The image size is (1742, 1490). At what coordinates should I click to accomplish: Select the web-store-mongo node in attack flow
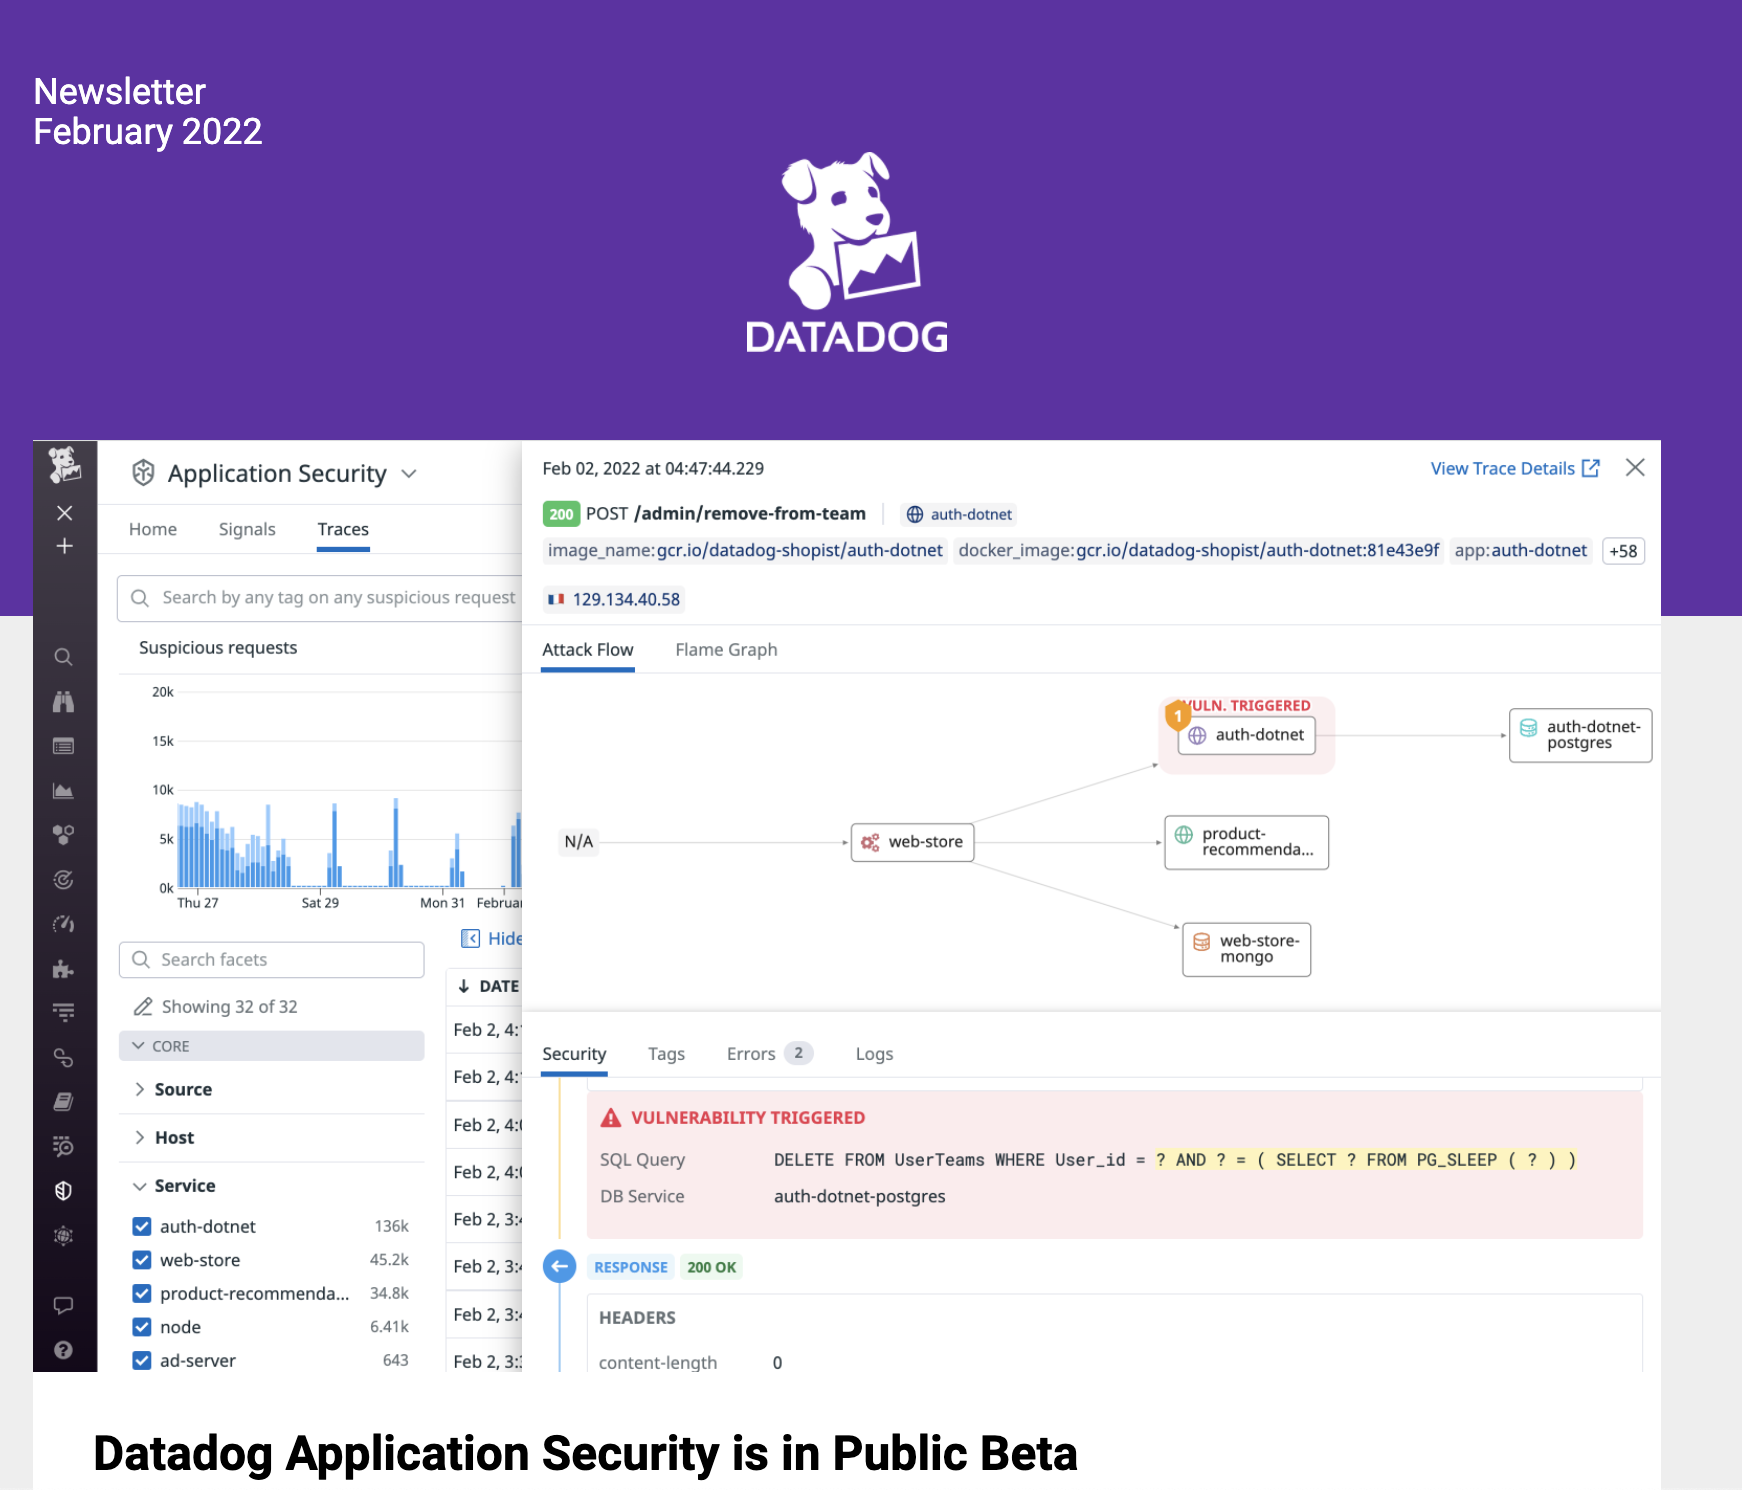[1246, 949]
